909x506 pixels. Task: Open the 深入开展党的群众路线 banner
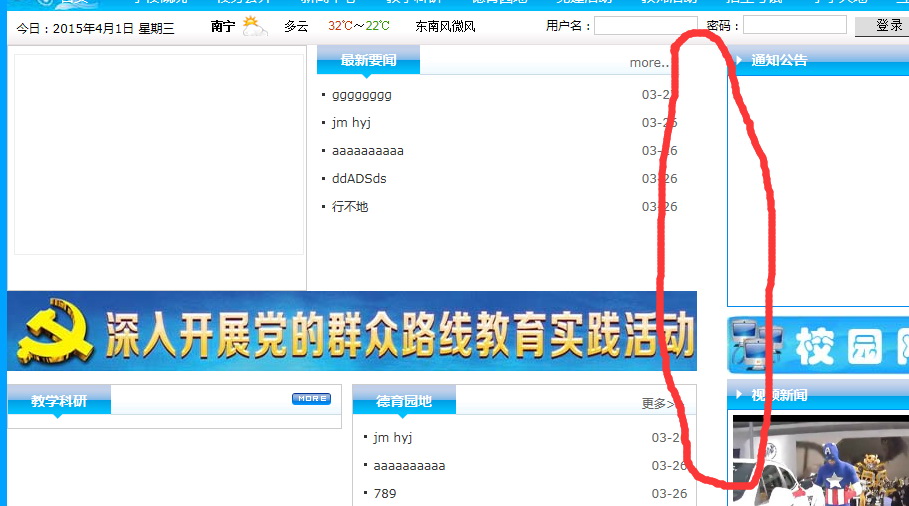tap(351, 332)
